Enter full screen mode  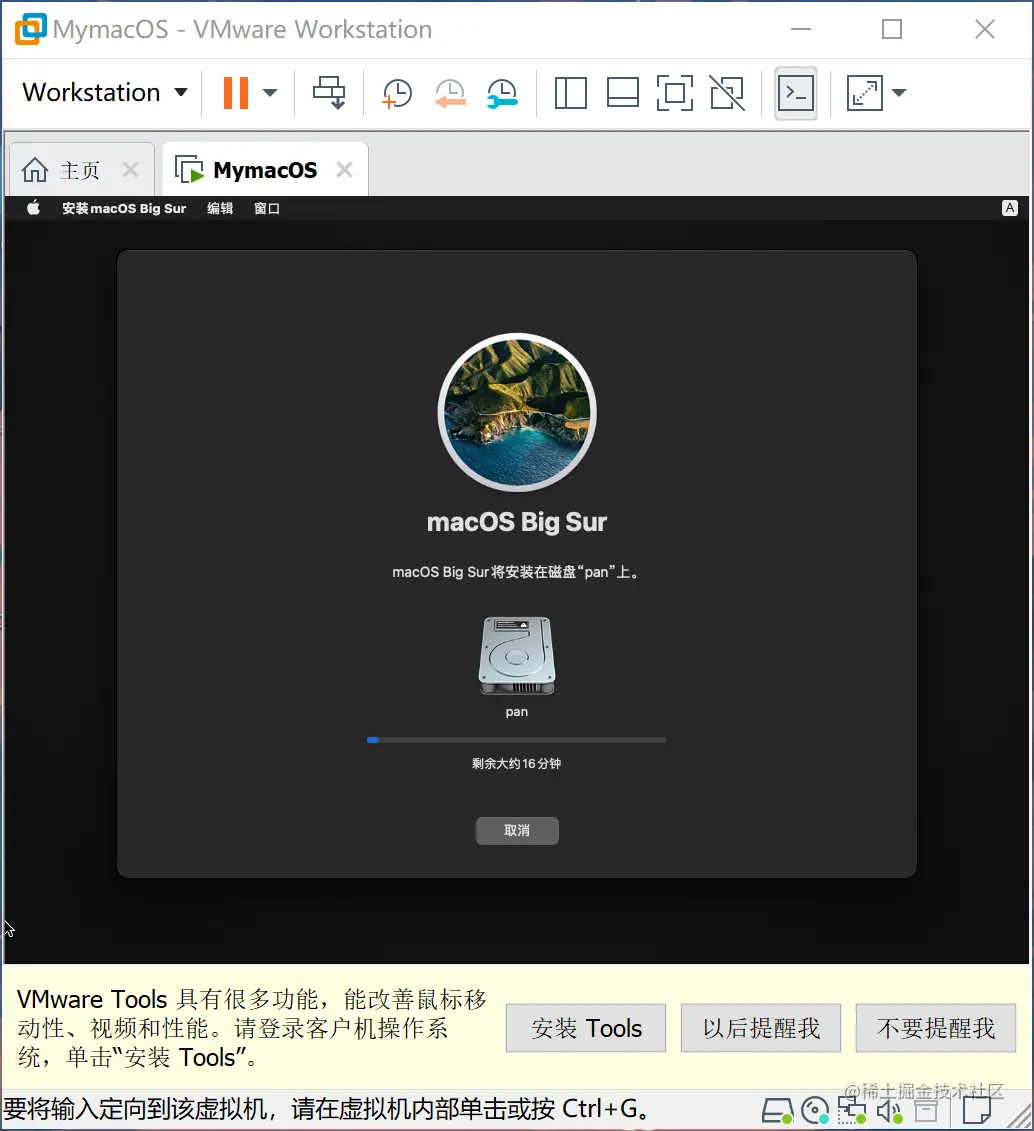coord(675,93)
